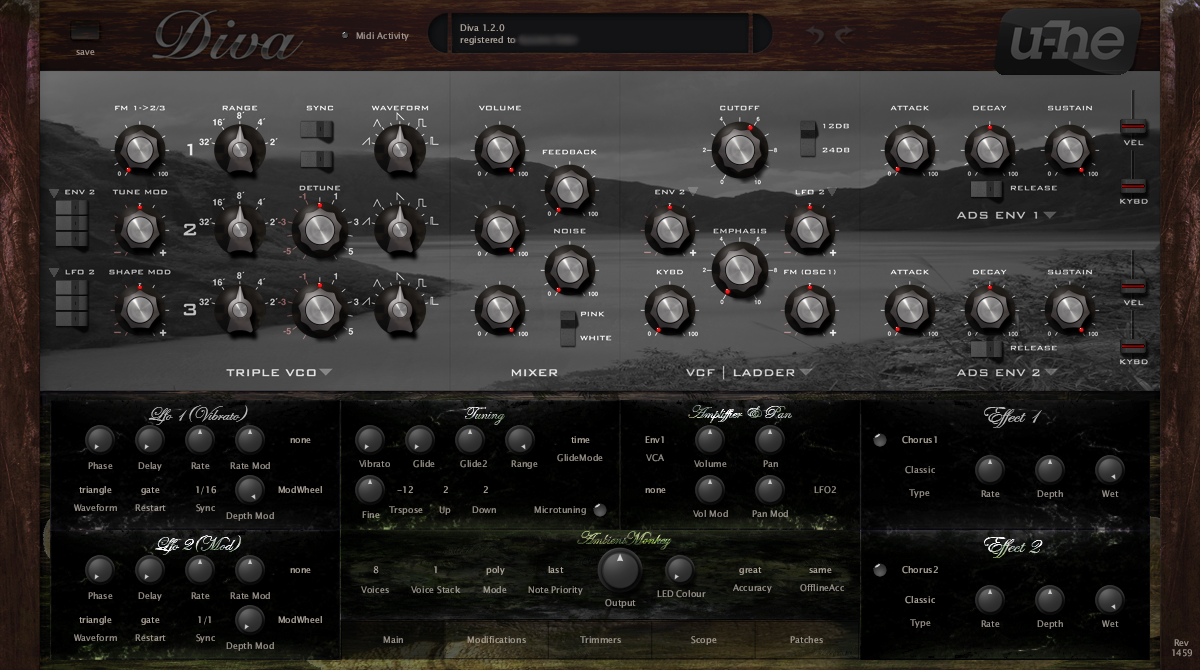Open the Triple VCO module dropdown

pyautogui.click(x=326, y=373)
